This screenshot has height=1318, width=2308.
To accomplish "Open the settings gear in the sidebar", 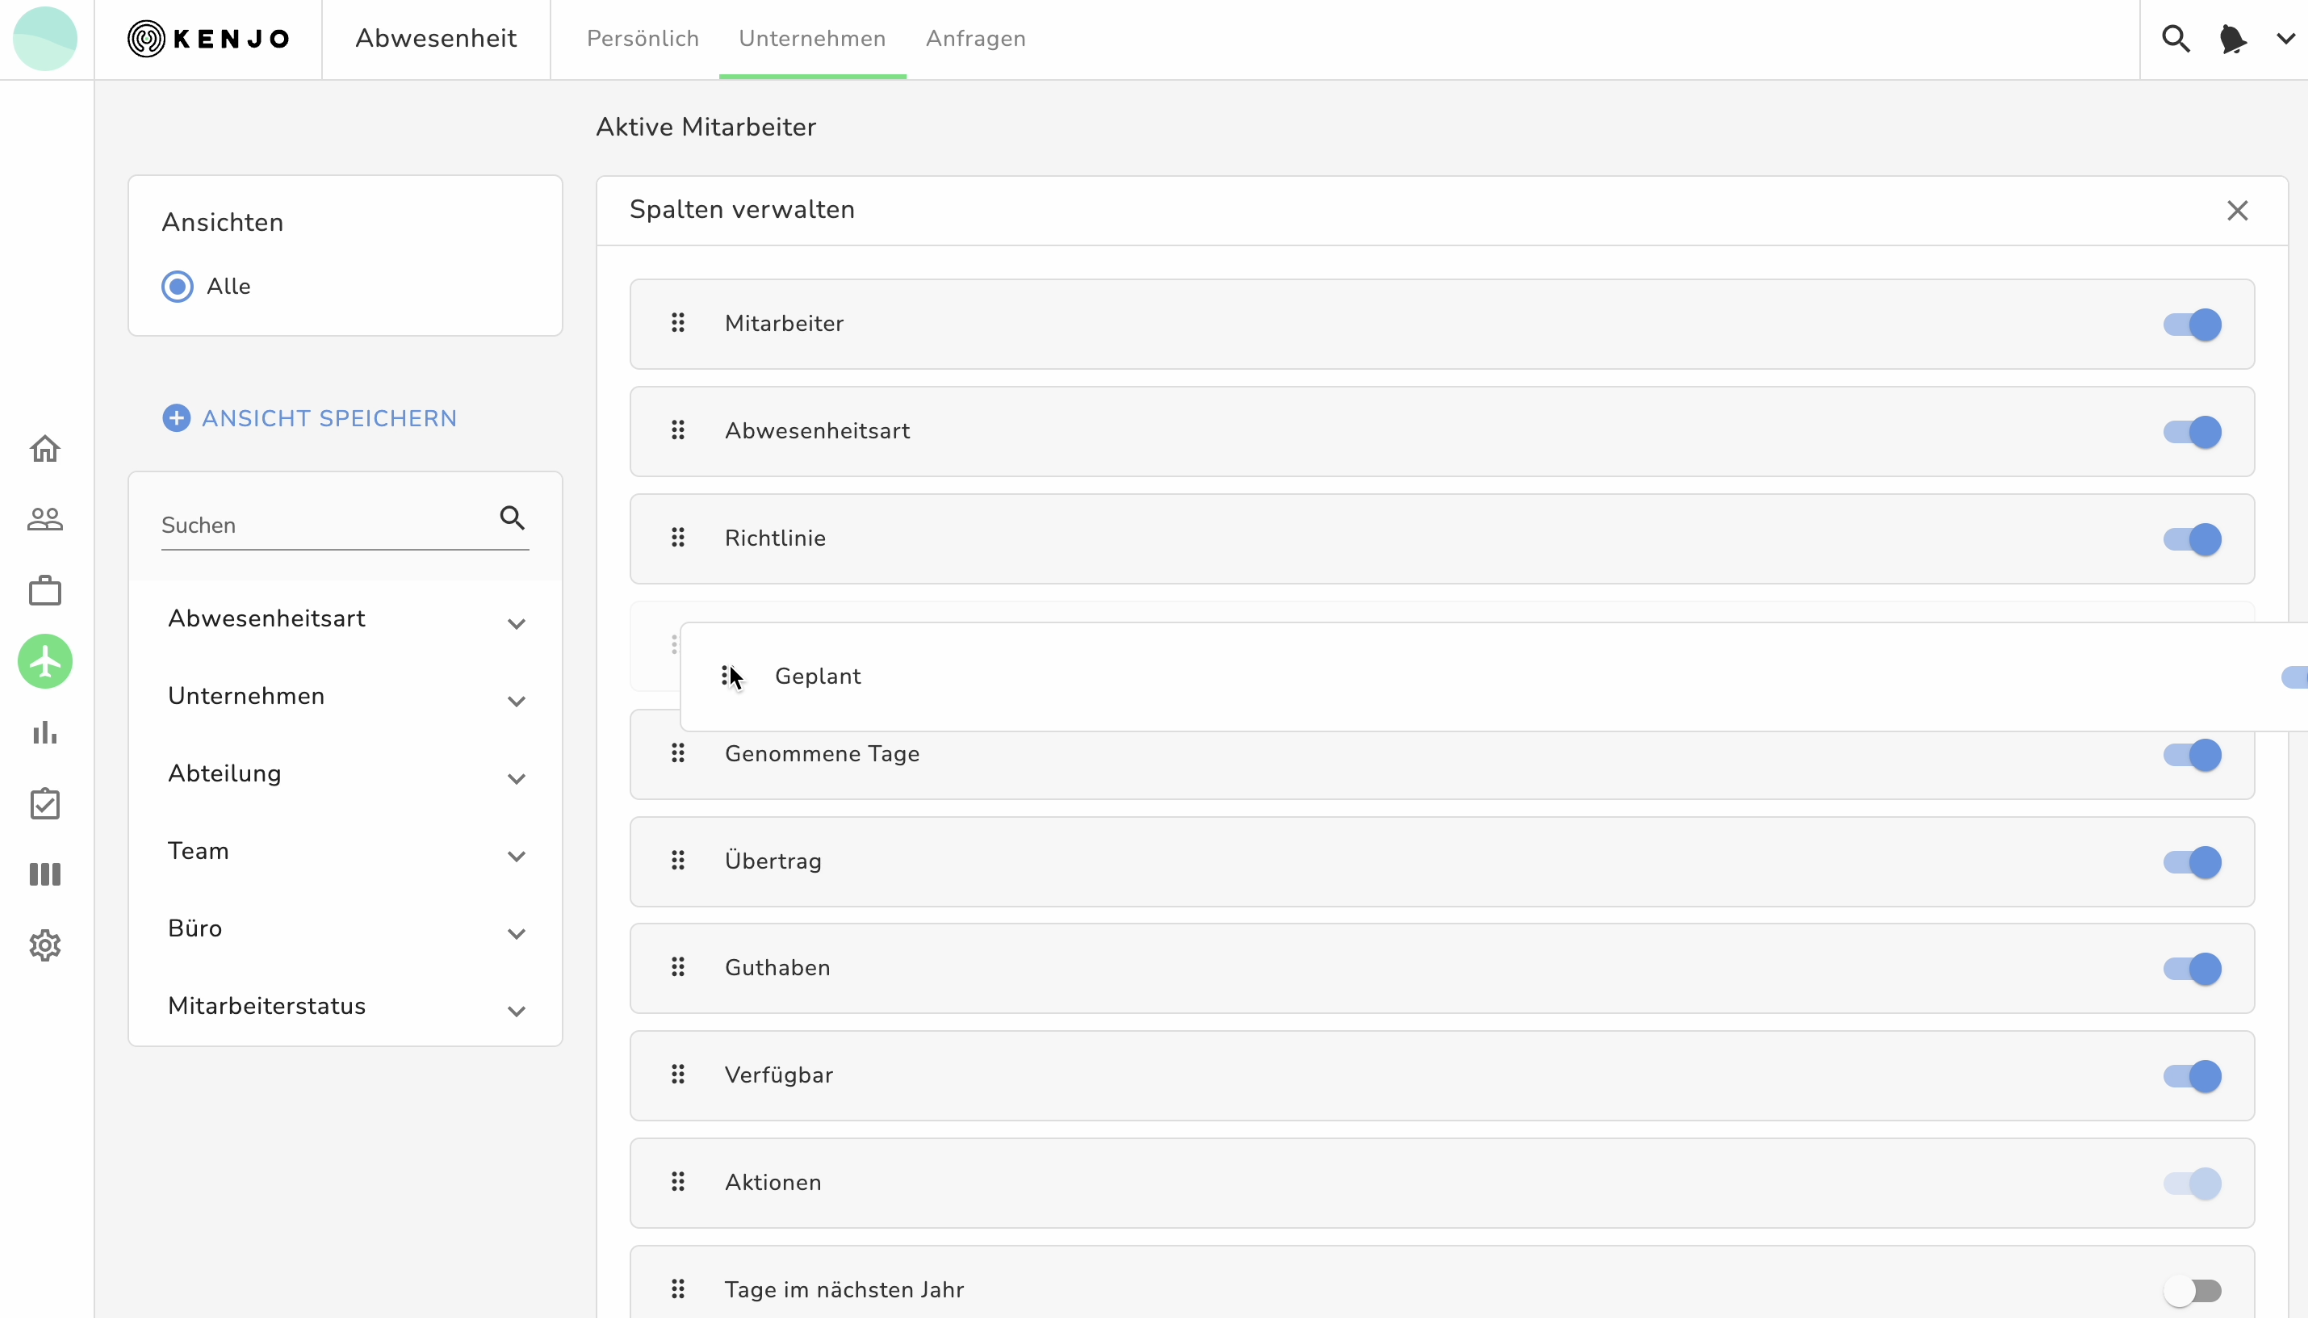I will 45,945.
